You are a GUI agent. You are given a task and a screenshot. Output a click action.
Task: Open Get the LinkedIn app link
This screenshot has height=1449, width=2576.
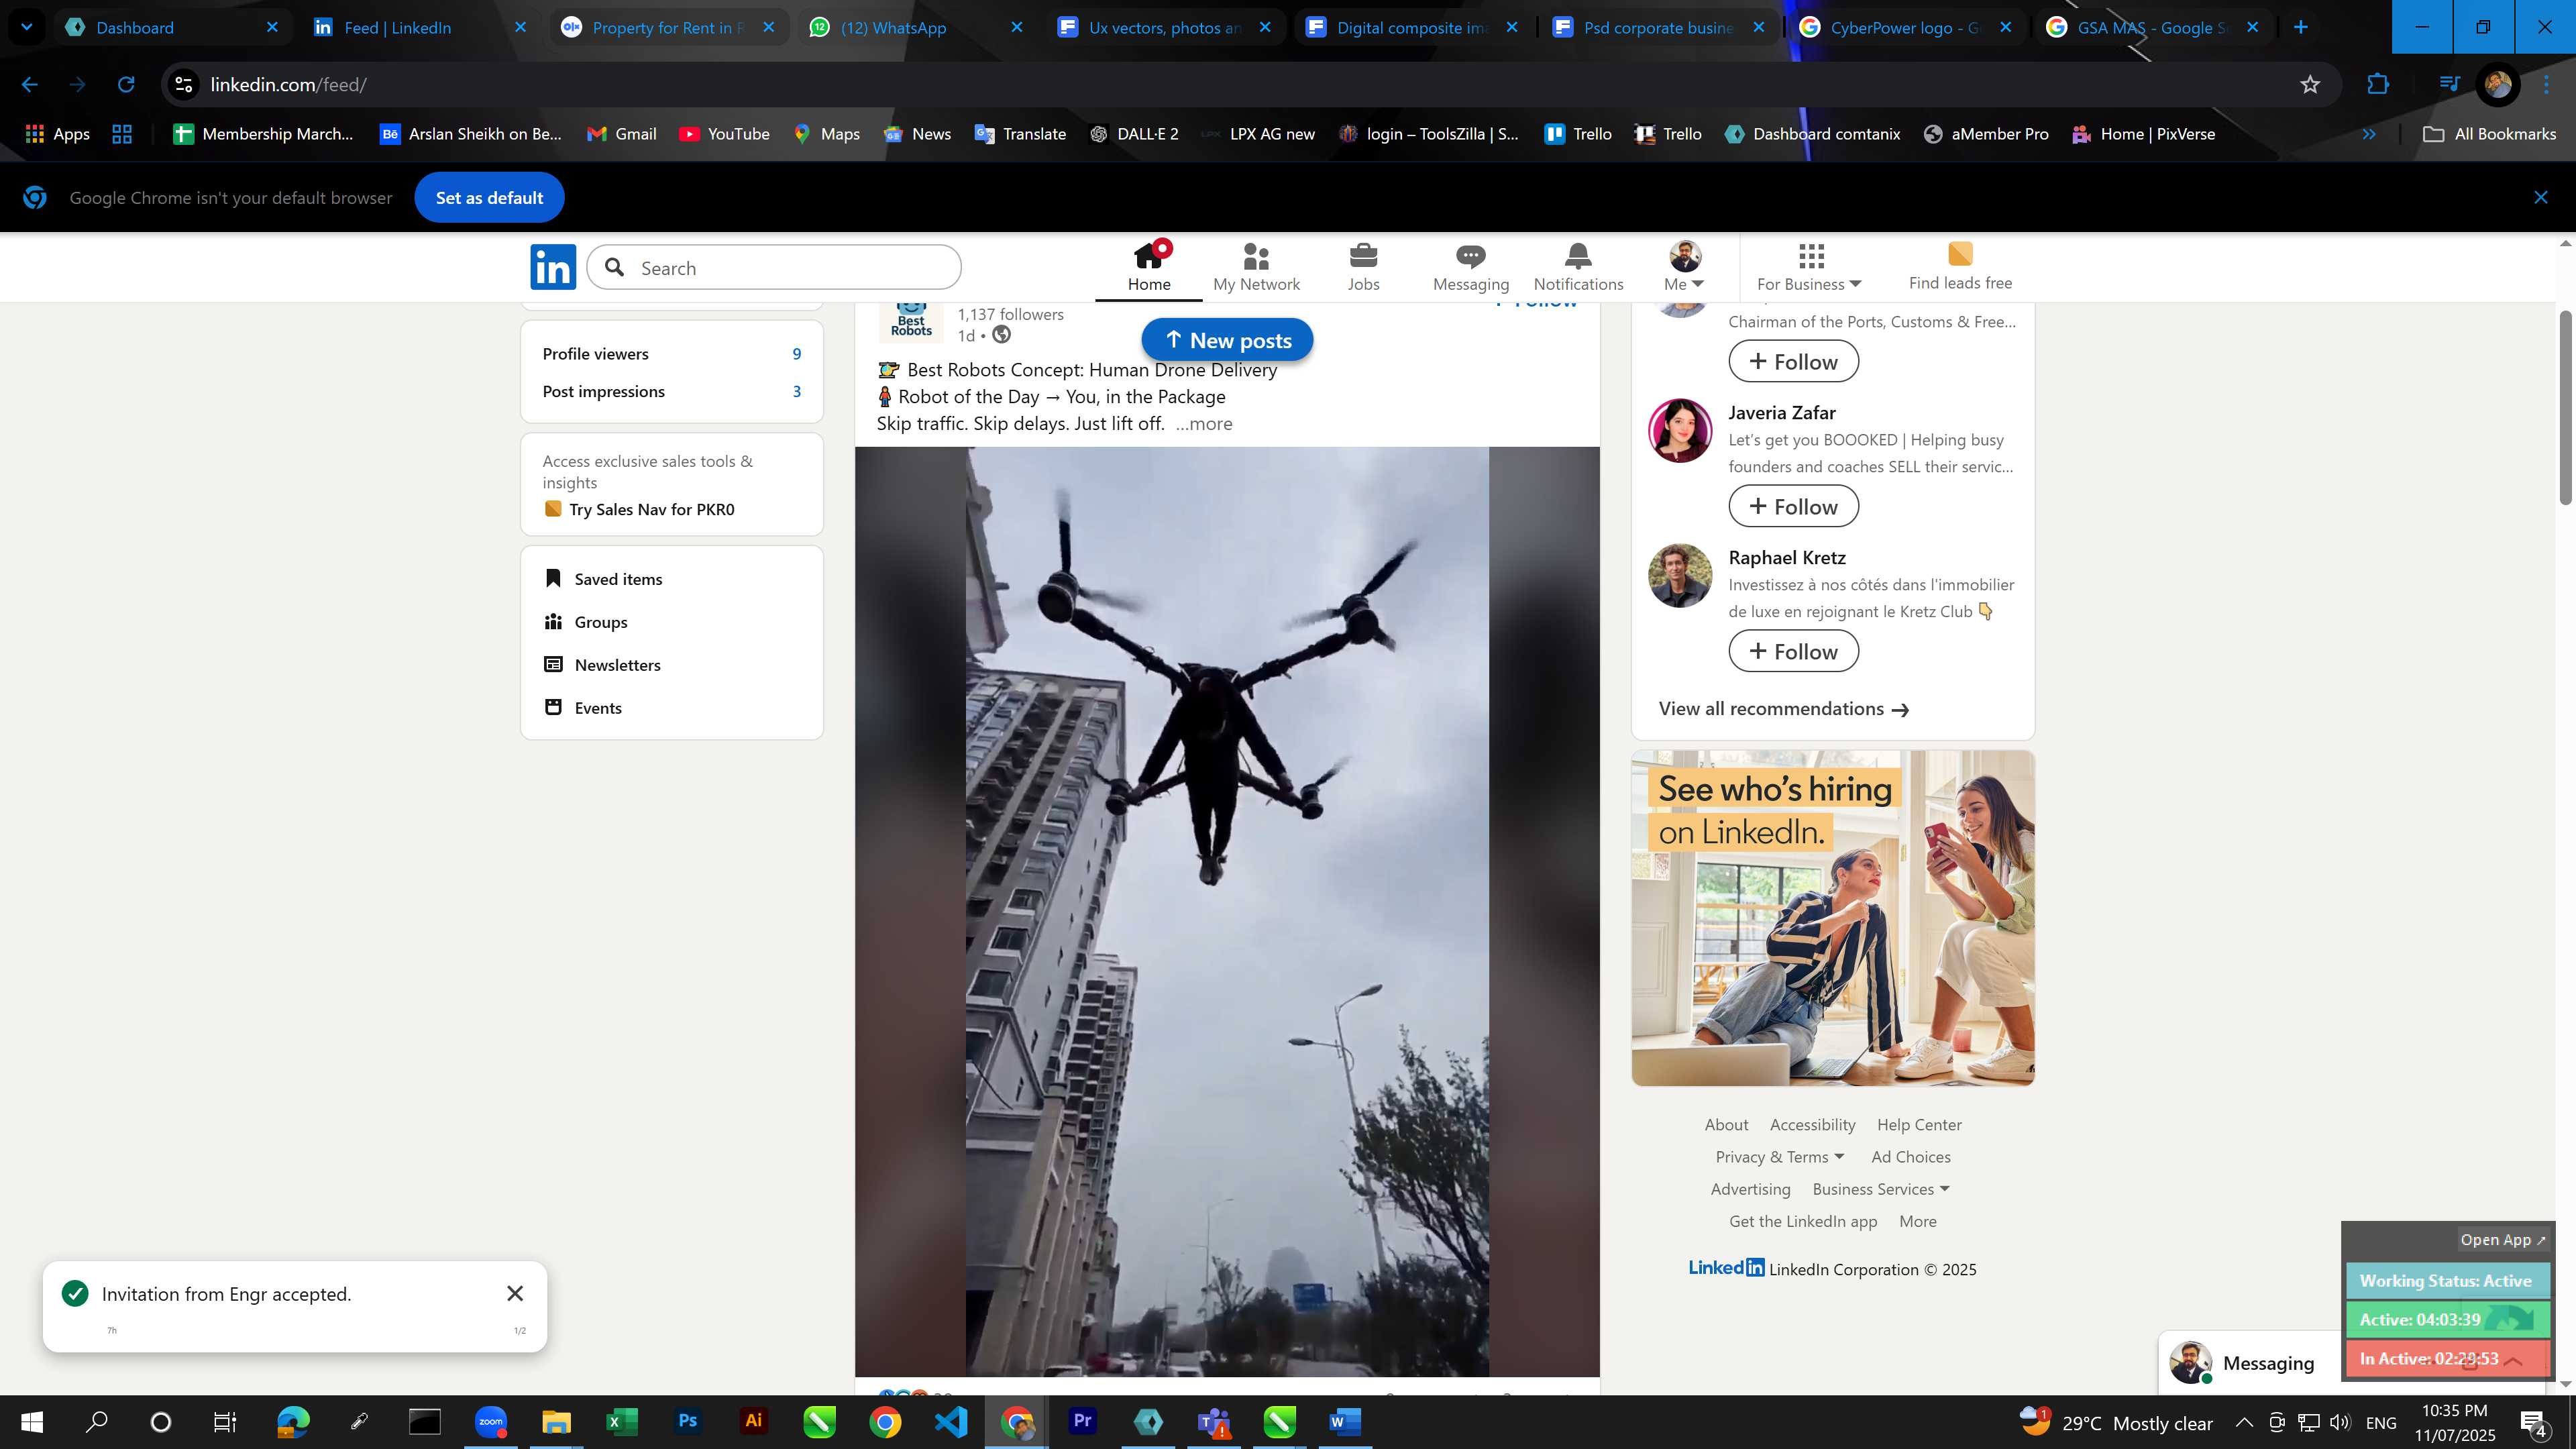coord(1803,1221)
